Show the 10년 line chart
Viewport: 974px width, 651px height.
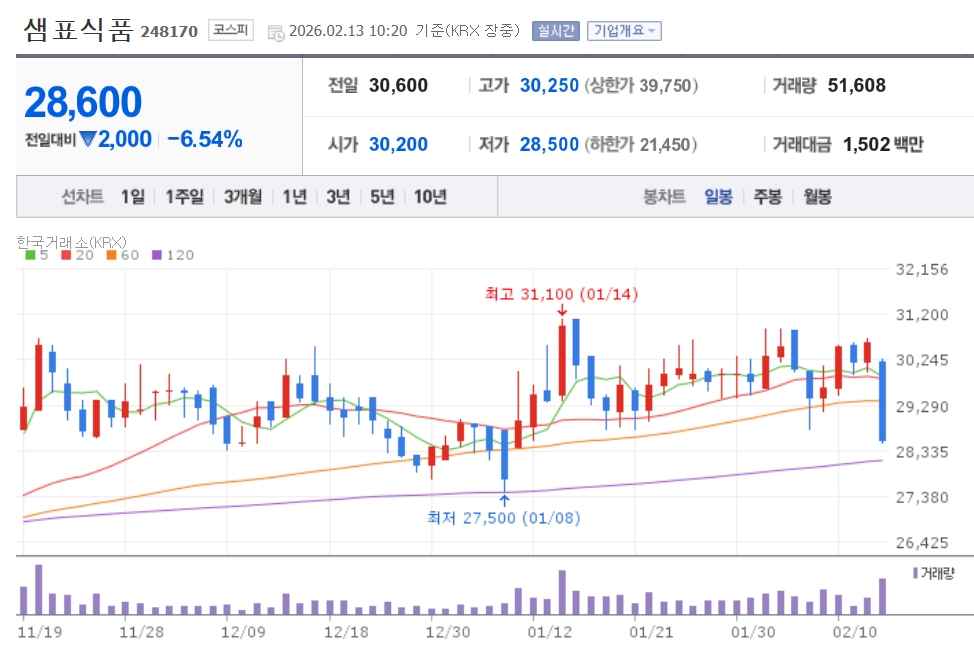[430, 196]
